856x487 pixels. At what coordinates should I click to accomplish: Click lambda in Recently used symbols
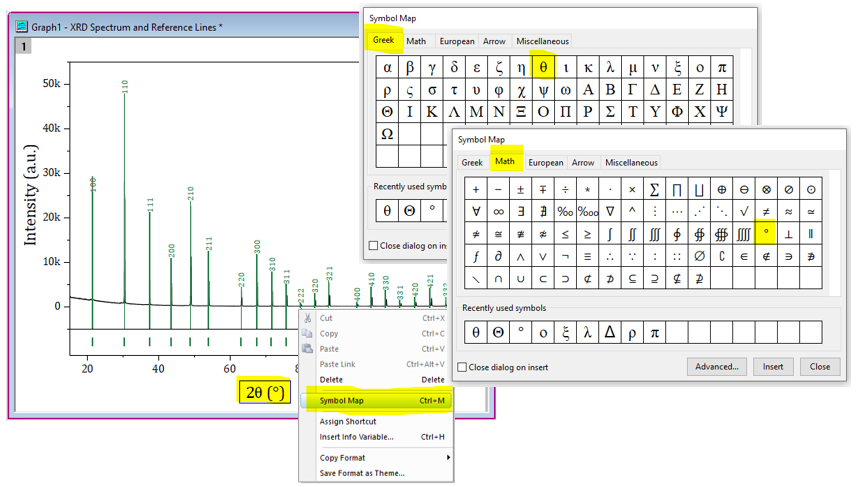[586, 332]
